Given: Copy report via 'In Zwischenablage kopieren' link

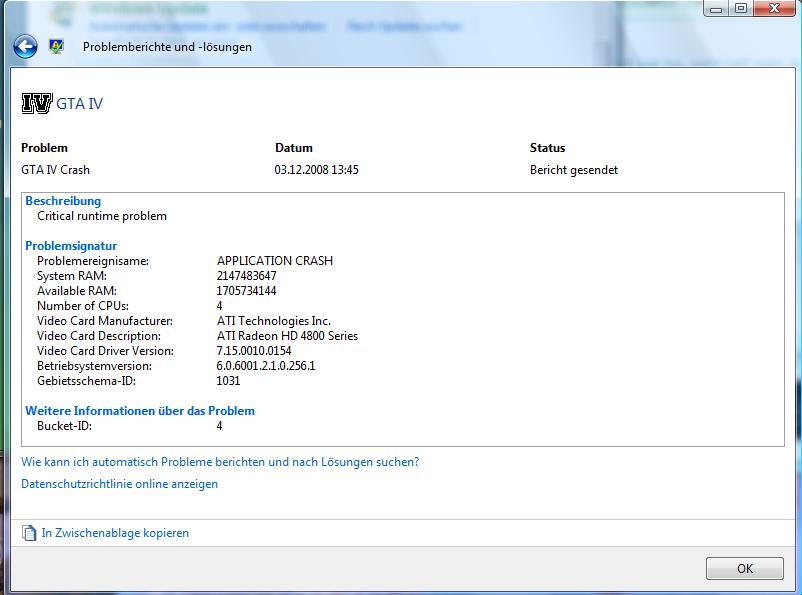Looking at the screenshot, I should pos(115,533).
